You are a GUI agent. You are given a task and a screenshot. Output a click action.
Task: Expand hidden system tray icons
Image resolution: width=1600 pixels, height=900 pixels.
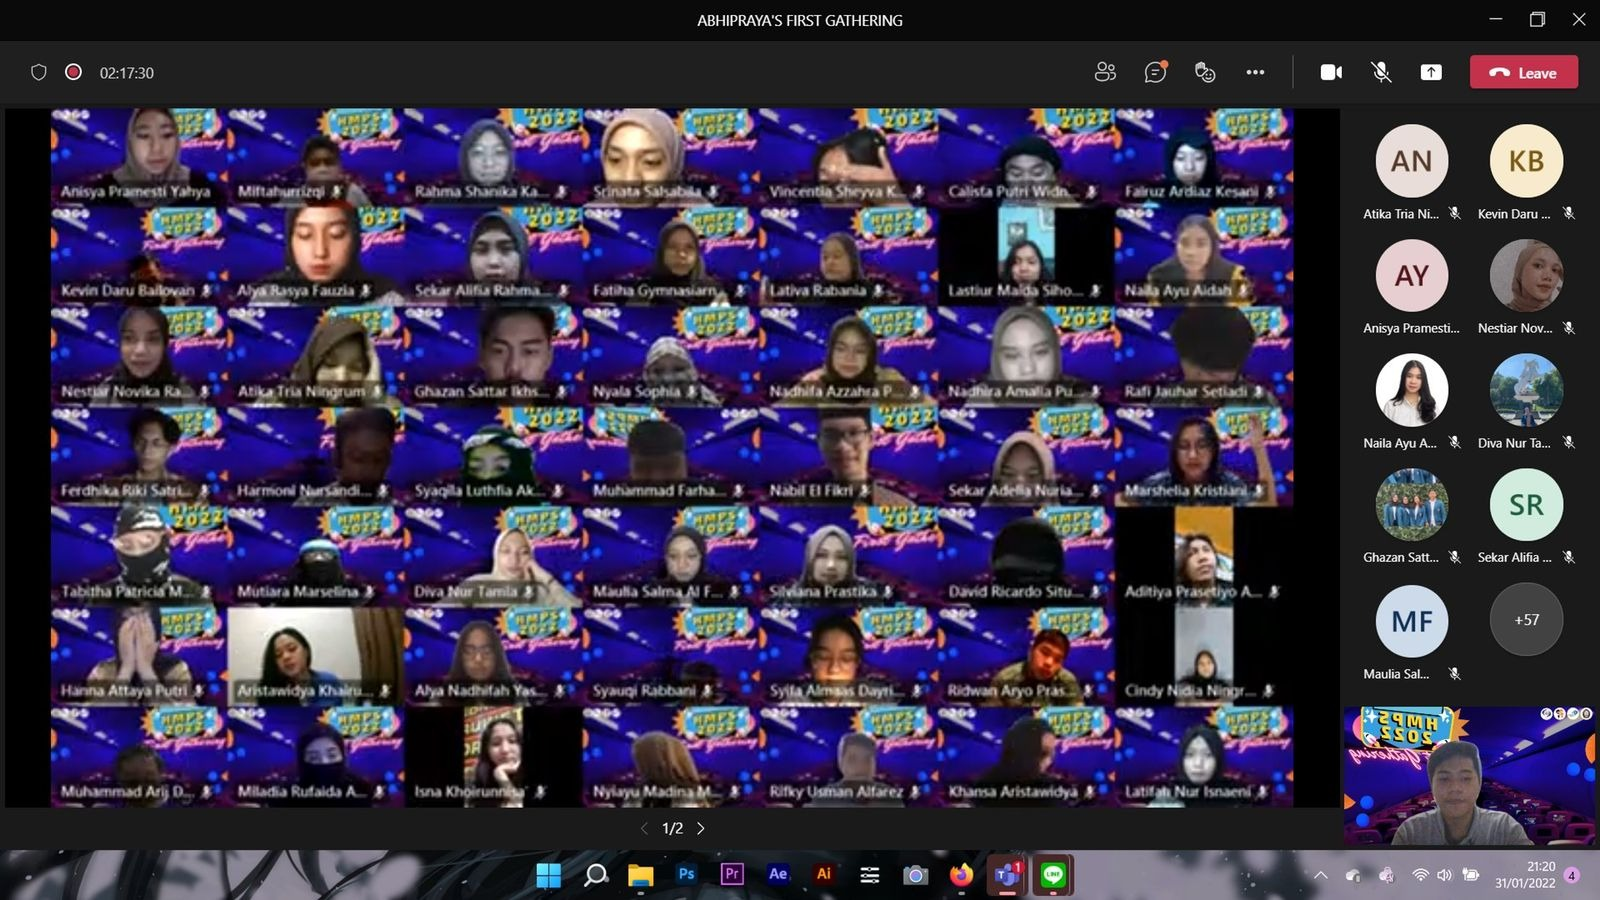click(1321, 875)
